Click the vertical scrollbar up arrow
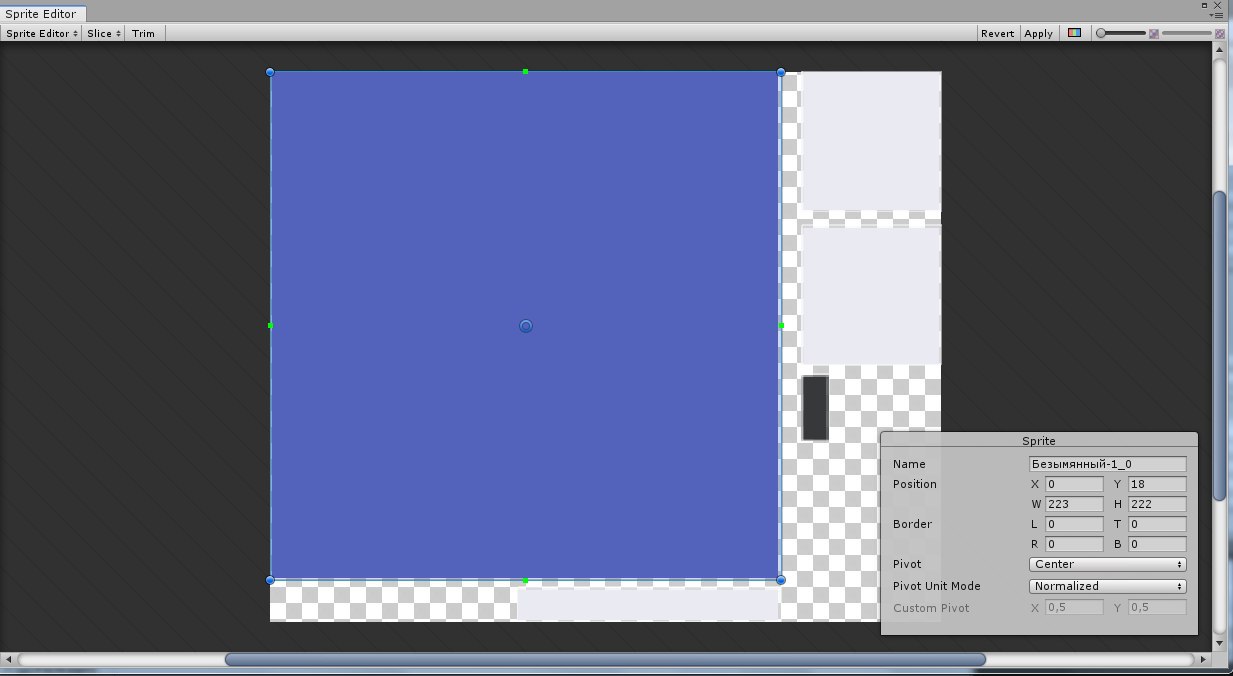 pyautogui.click(x=1220, y=48)
